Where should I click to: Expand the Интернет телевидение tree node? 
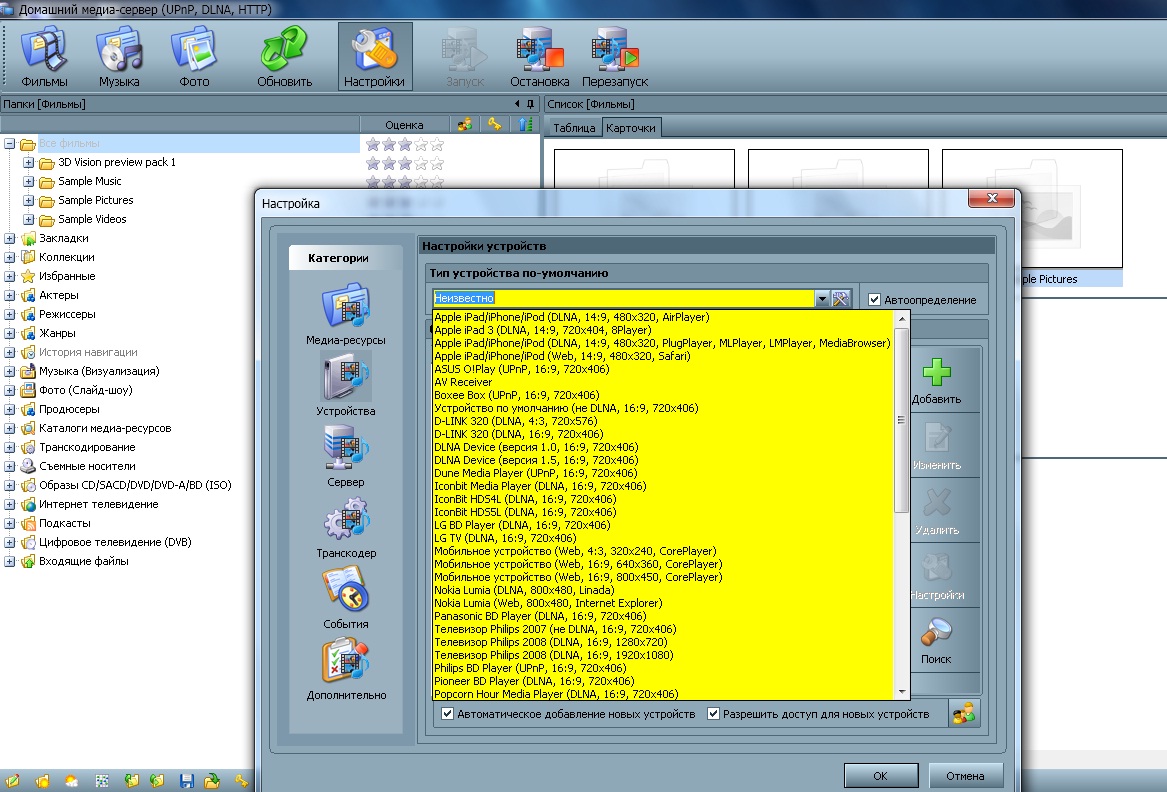[10, 504]
